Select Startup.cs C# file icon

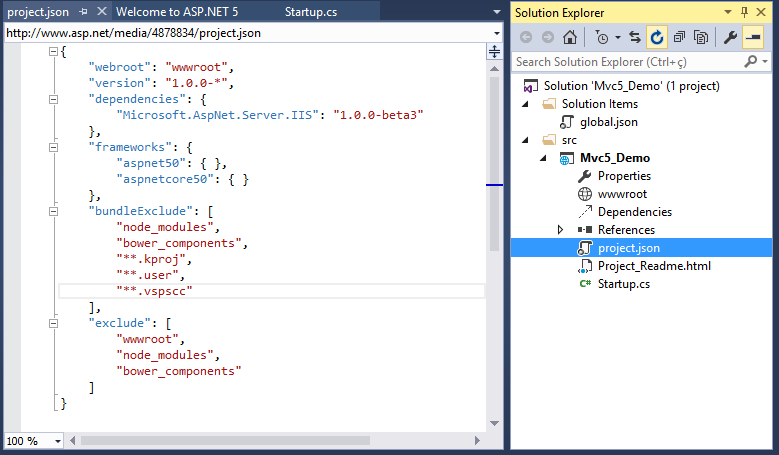(x=585, y=284)
